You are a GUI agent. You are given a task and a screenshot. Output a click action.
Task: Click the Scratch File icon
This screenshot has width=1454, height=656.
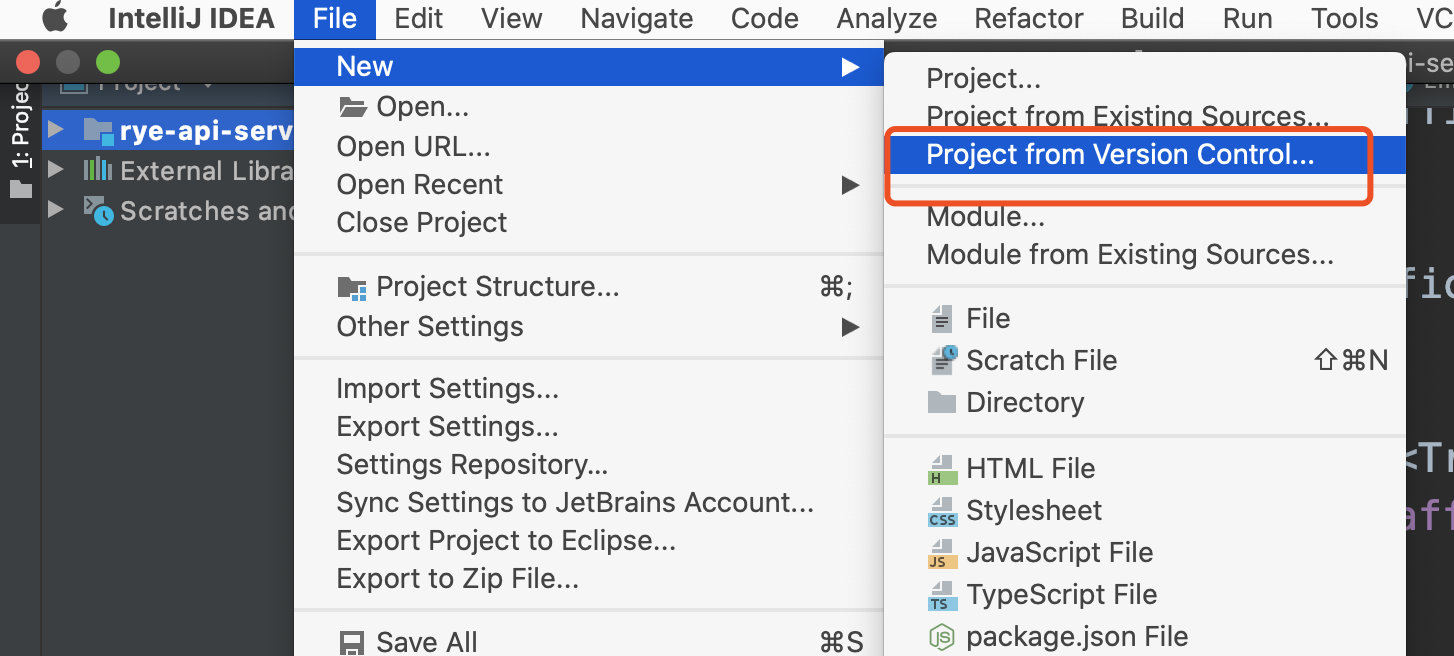(x=943, y=360)
